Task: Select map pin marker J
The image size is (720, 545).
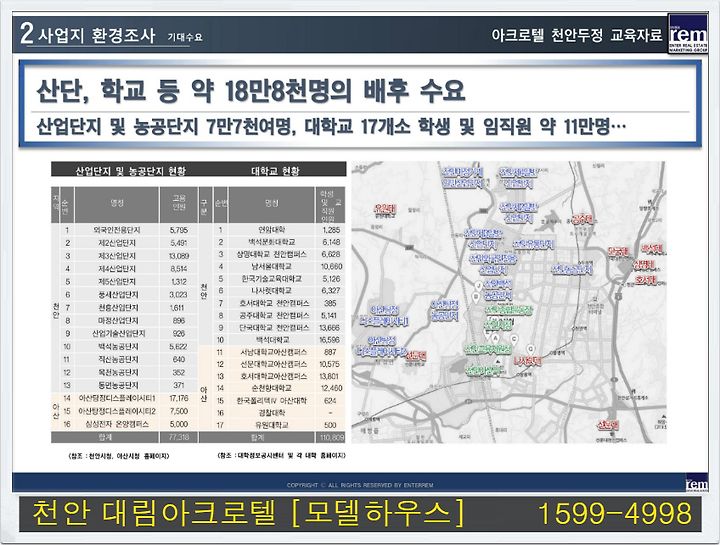Action: (x=478, y=286)
